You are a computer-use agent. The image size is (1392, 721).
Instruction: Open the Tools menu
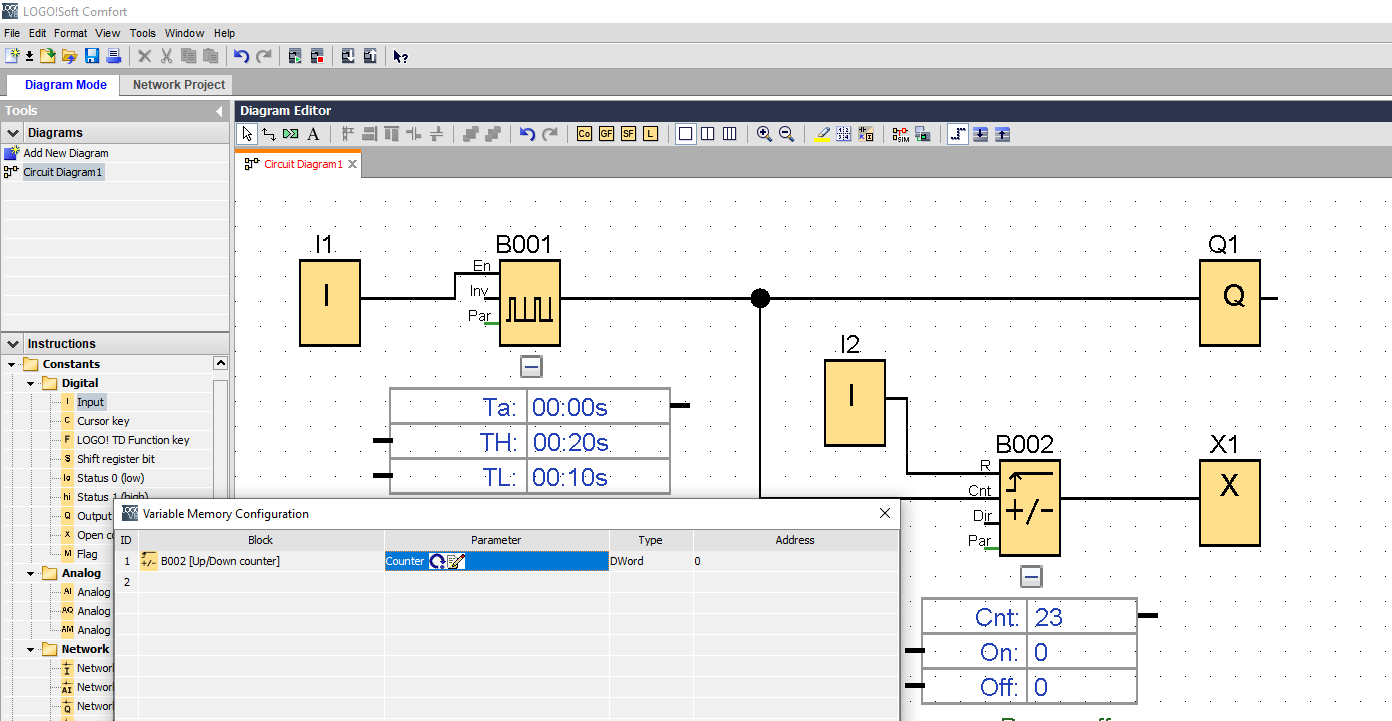[x=143, y=33]
